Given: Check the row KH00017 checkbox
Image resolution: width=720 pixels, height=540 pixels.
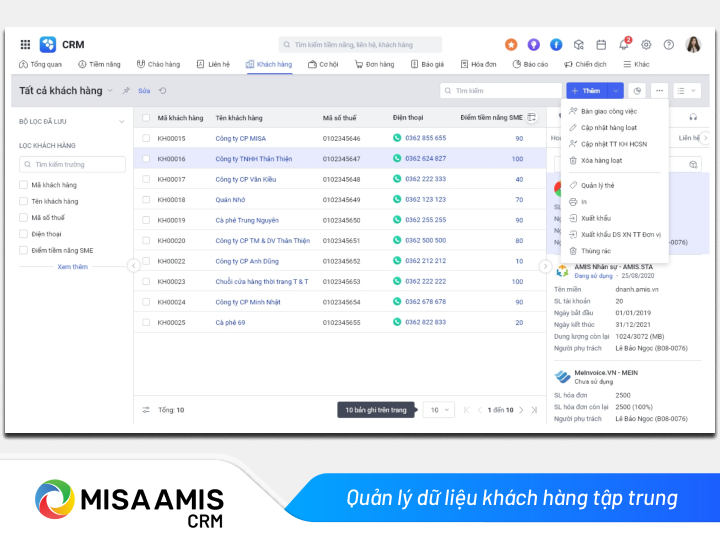Looking at the screenshot, I should coord(146,179).
